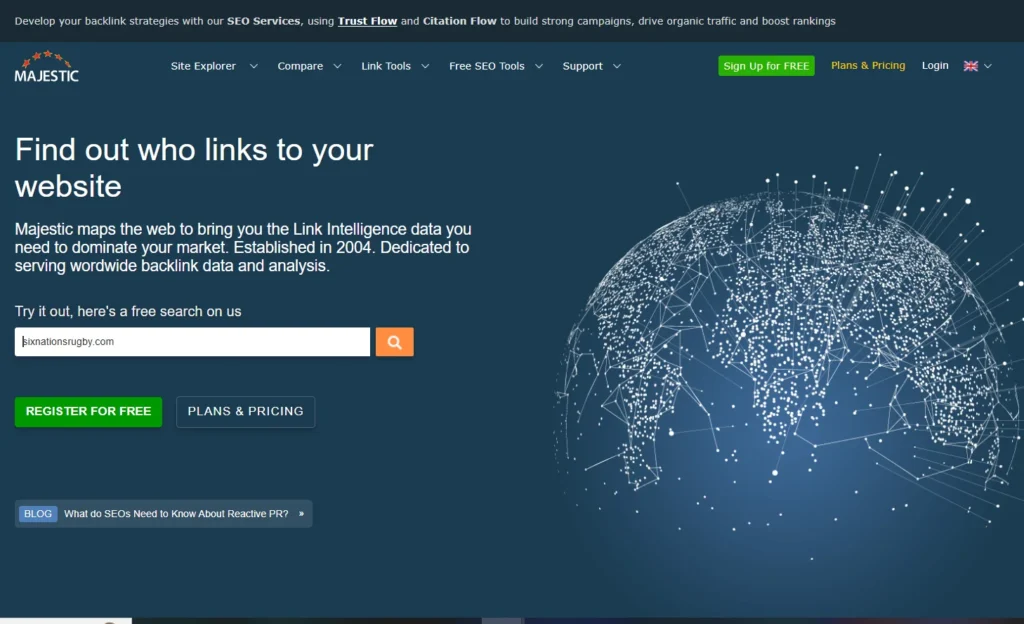This screenshot has height=624, width=1024.
Task: Click the orange magnifying glass search button
Action: point(394,342)
